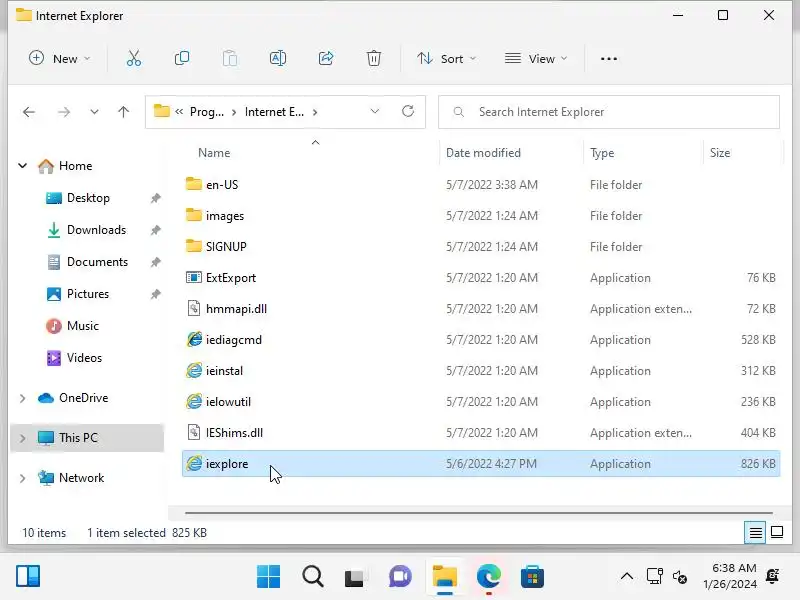
Task: Click the Share icon in toolbar
Action: tap(326, 58)
